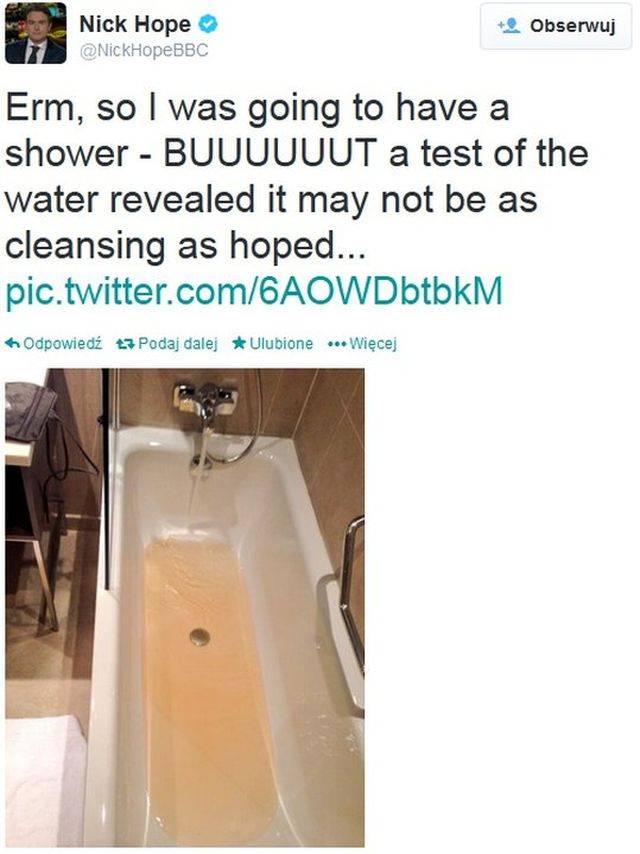Enlarge the attached bathtub photo
The image size is (640, 854).
[185, 608]
